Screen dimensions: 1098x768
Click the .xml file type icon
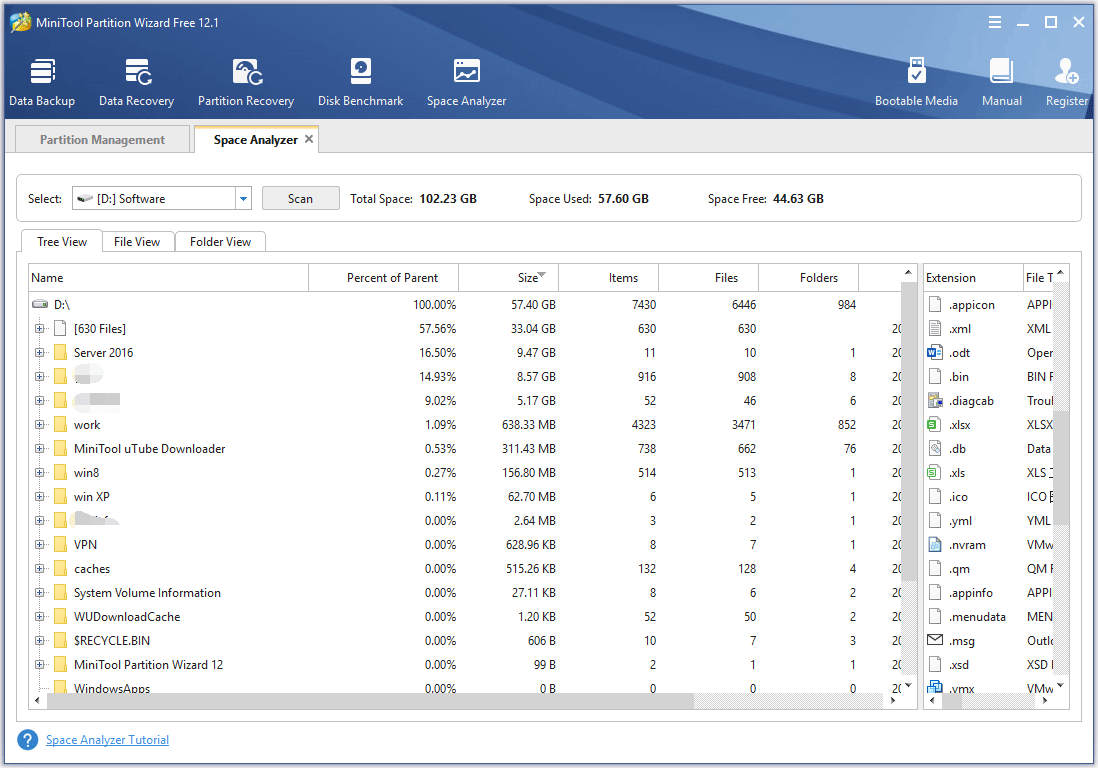click(935, 328)
